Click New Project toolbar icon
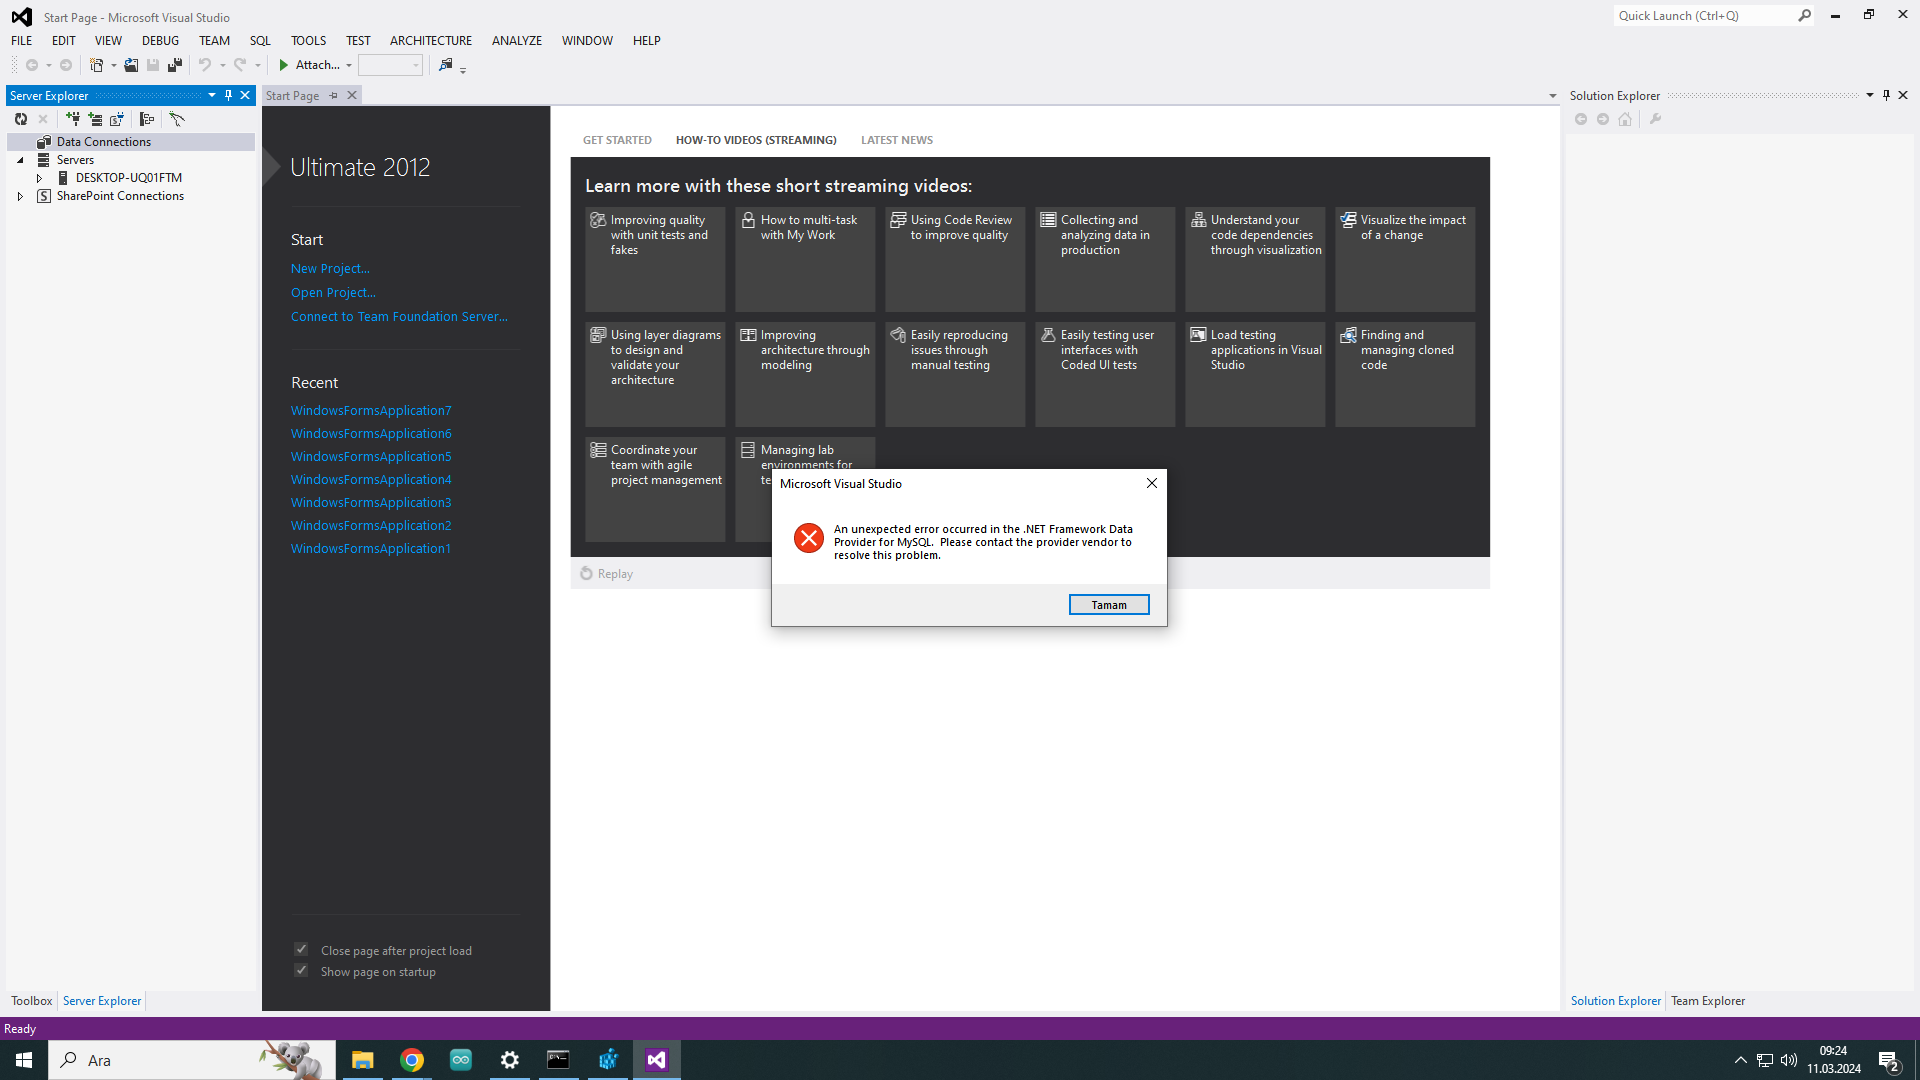1920x1080 pixels. pos(96,65)
